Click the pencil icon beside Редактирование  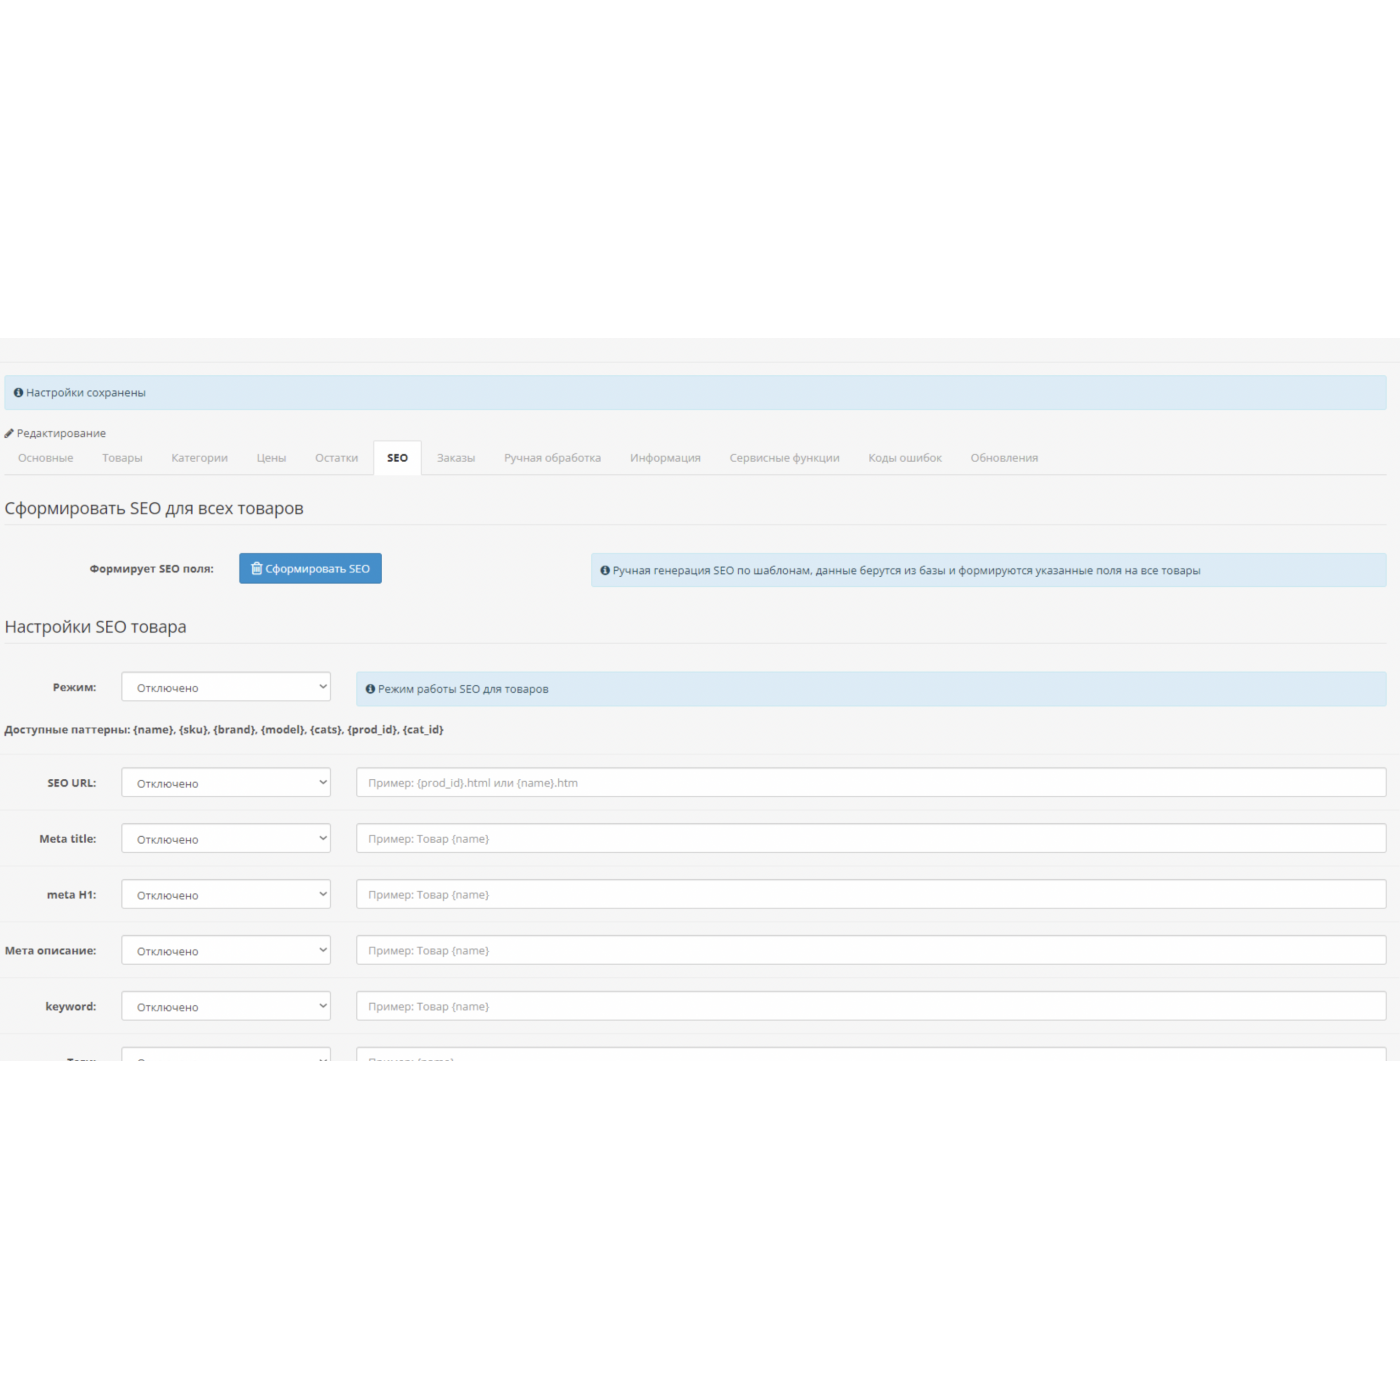click(x=9, y=433)
